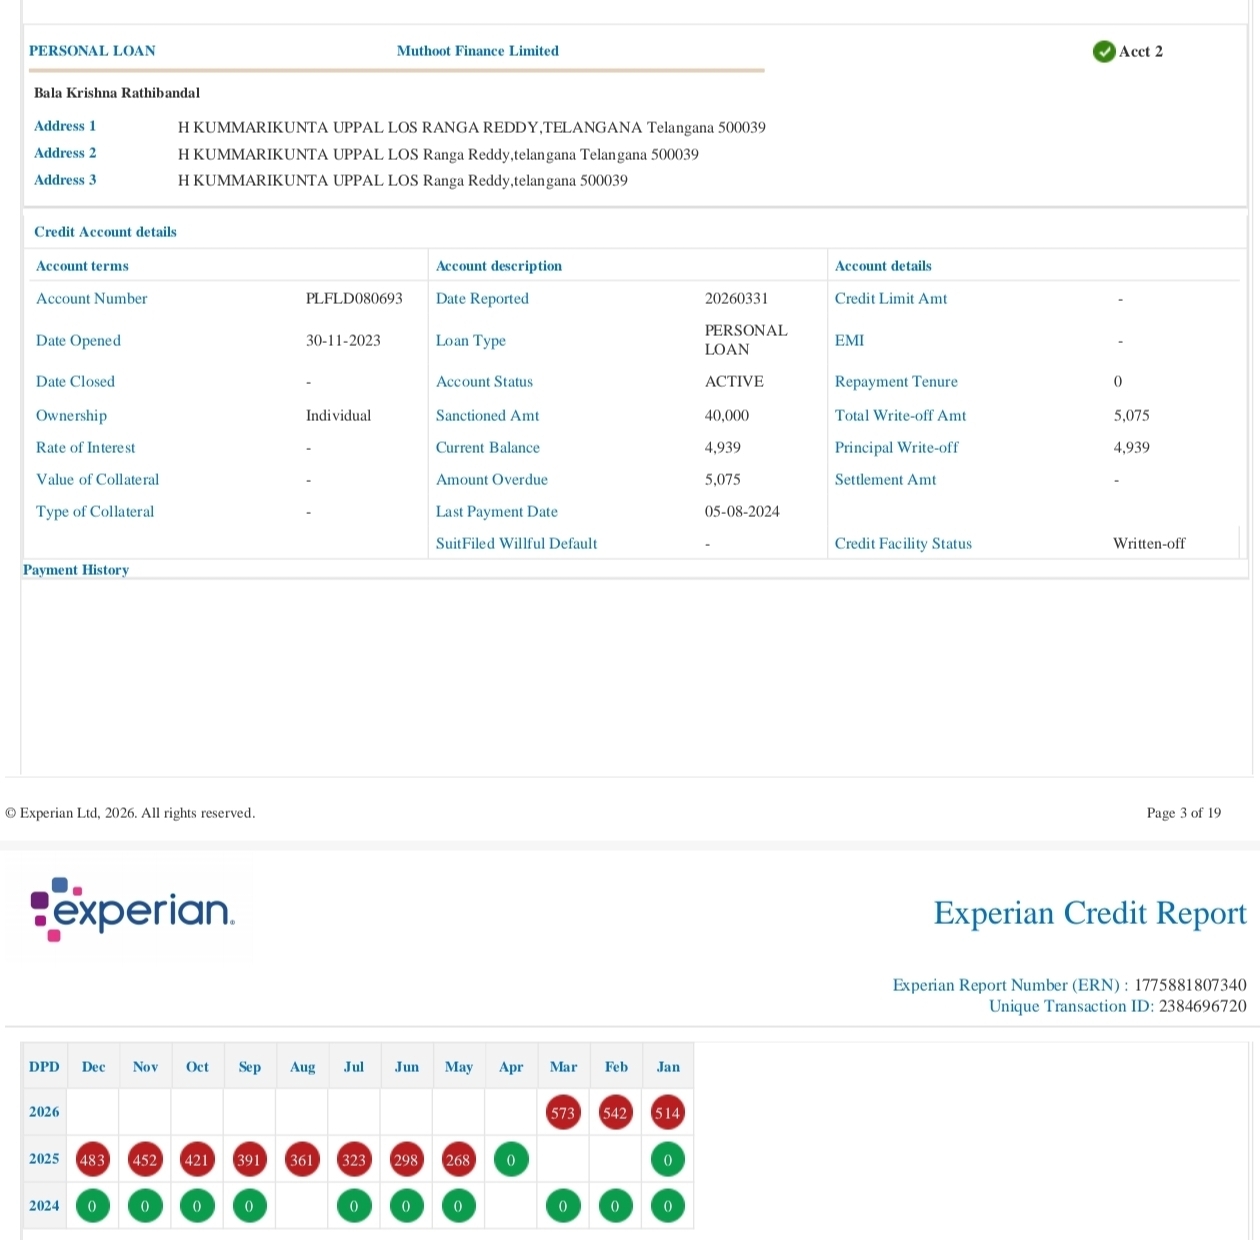Select the Sep column header in DPD table

(250, 1067)
